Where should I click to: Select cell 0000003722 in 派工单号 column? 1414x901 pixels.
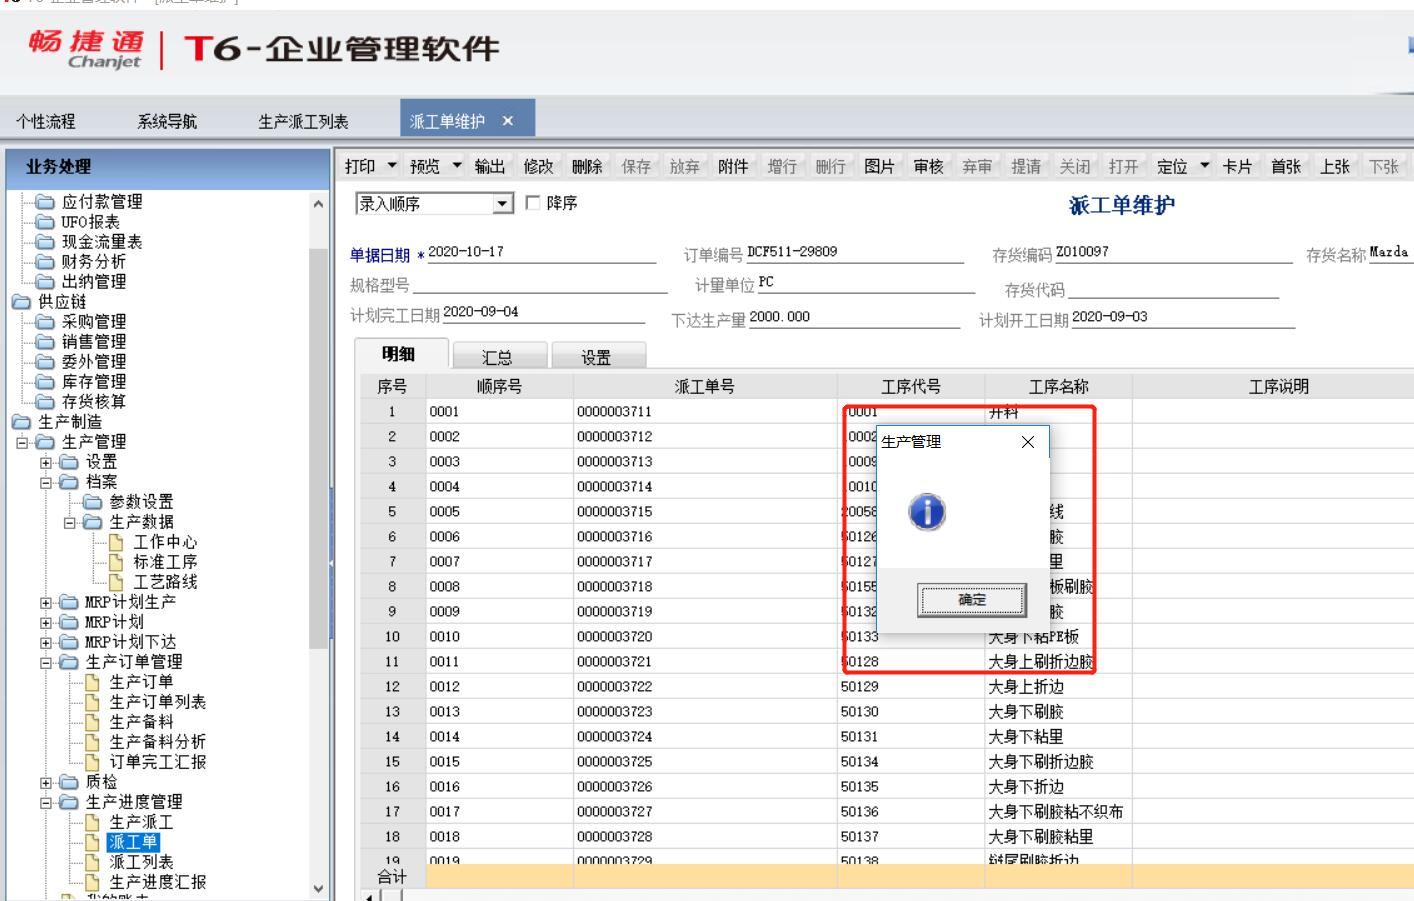click(705, 687)
